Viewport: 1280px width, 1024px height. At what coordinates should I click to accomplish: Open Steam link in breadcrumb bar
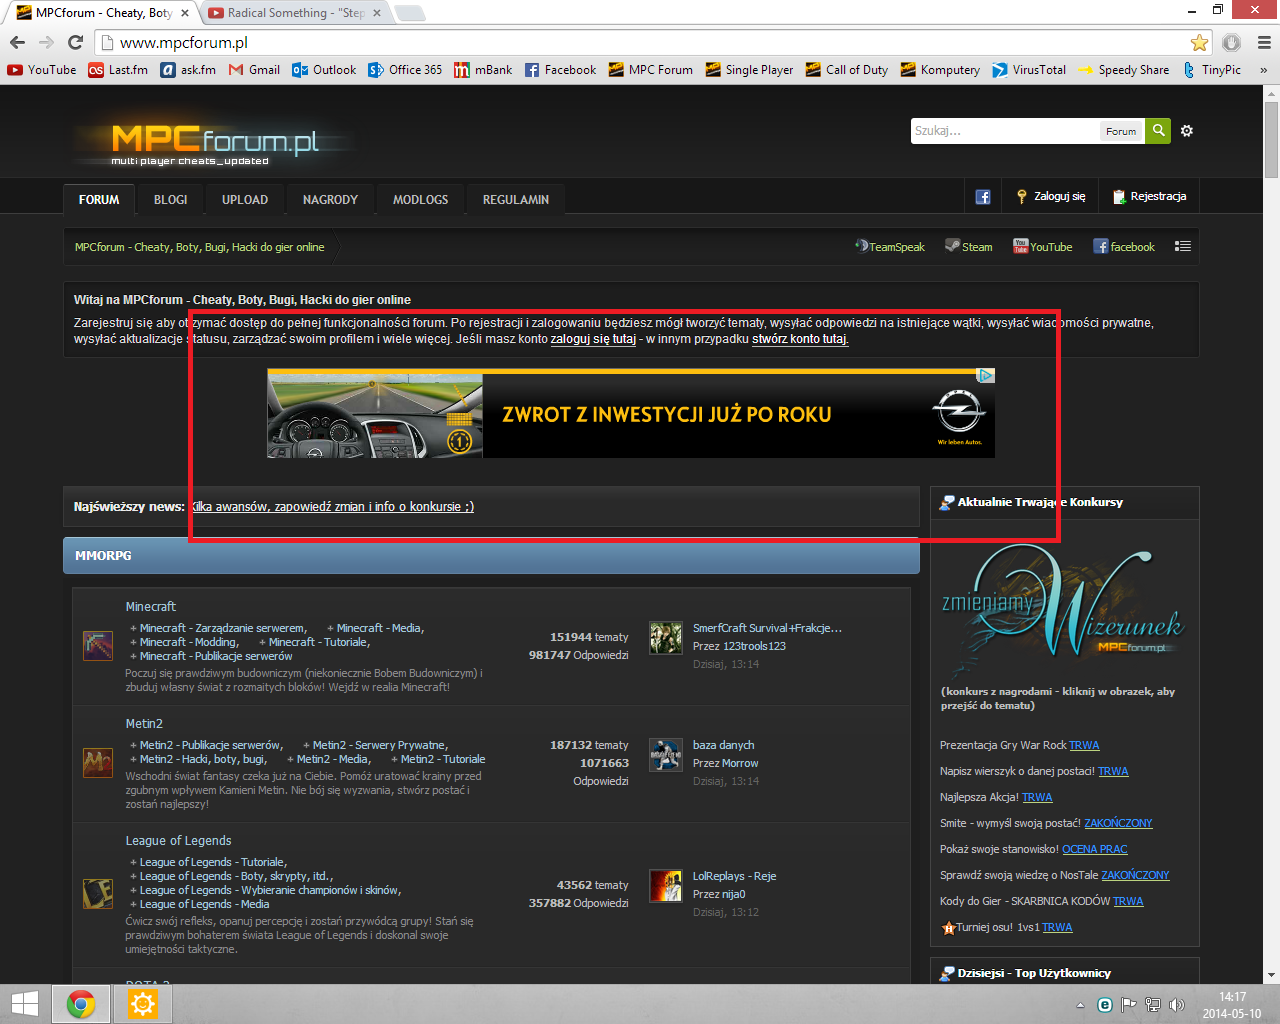point(969,246)
